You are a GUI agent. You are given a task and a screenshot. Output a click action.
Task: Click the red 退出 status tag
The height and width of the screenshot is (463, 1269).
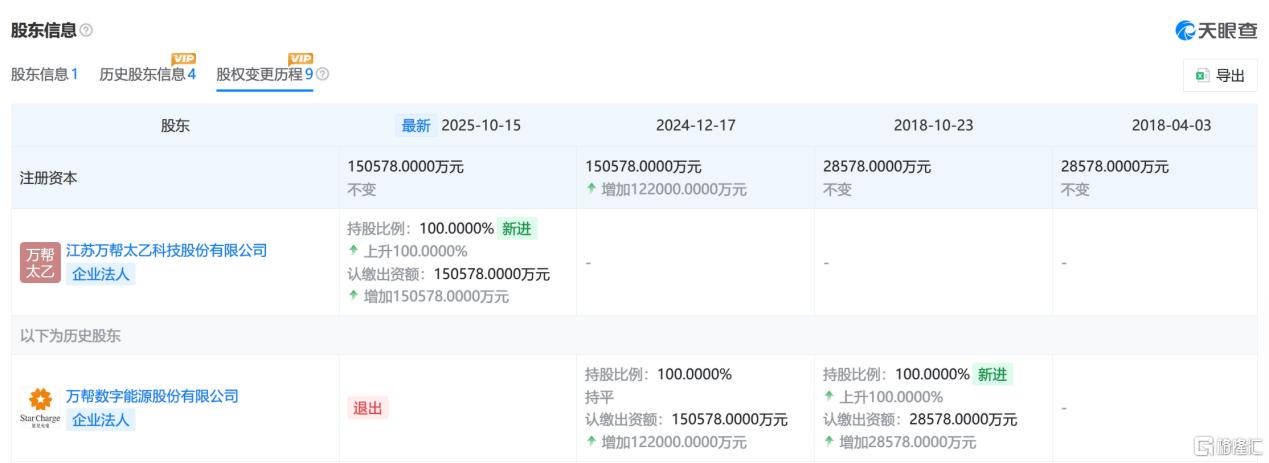point(368,408)
